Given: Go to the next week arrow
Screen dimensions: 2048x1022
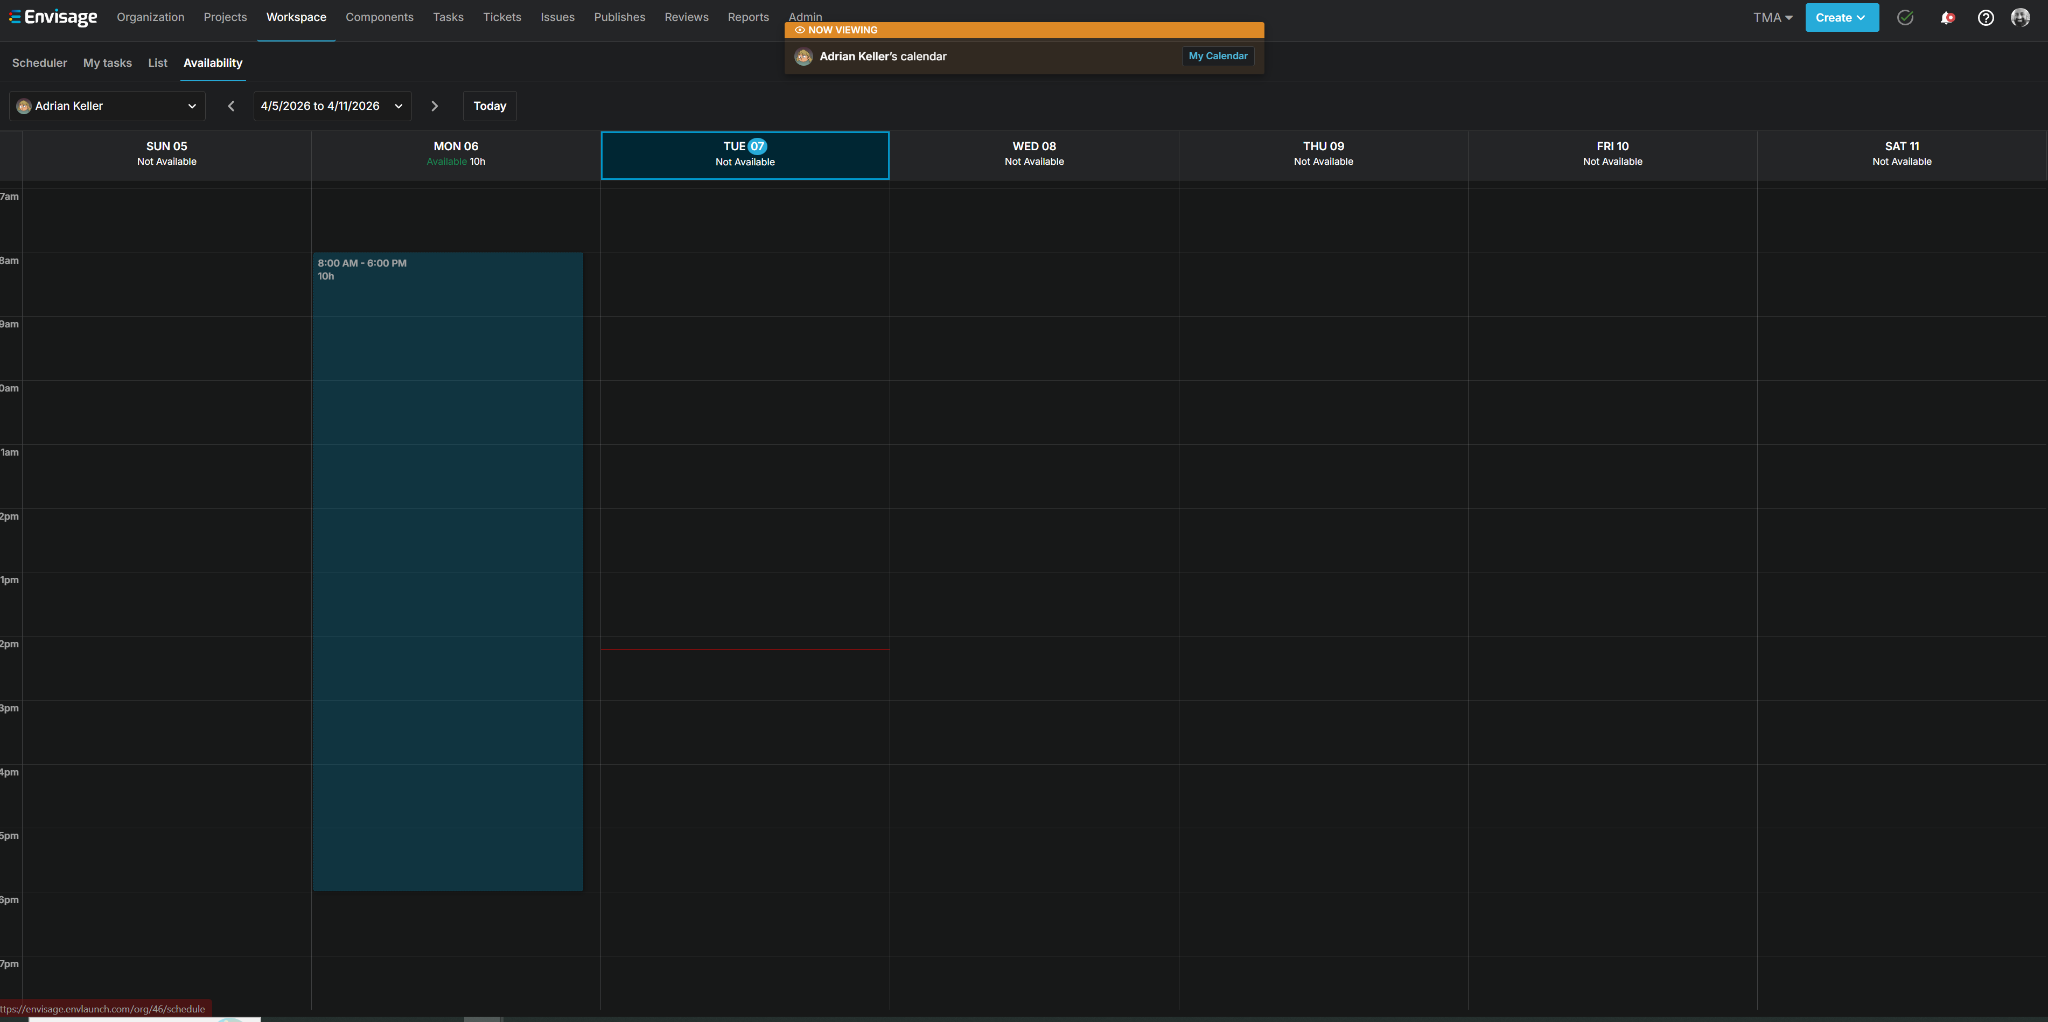Looking at the screenshot, I should tap(434, 106).
